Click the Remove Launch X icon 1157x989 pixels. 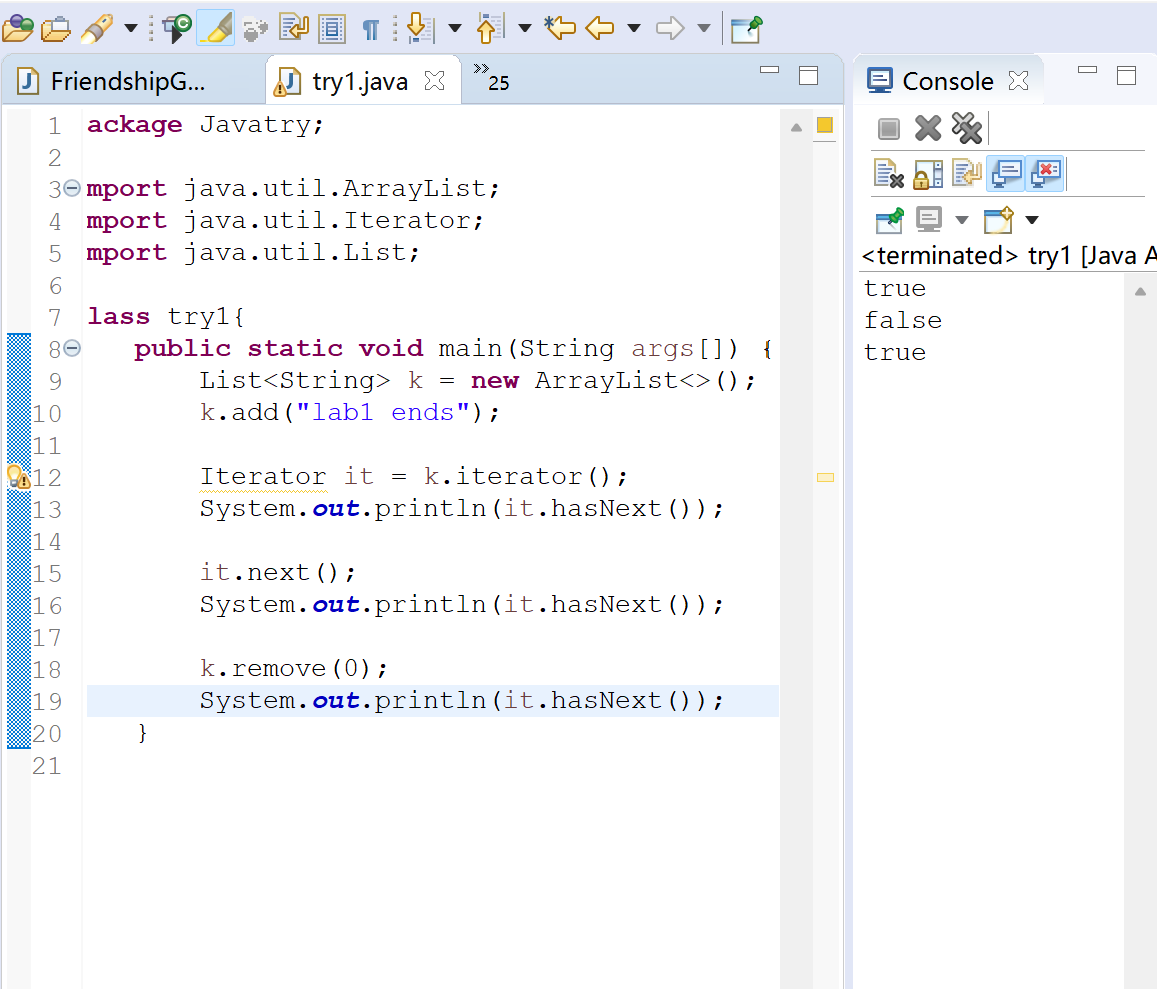tap(928, 128)
